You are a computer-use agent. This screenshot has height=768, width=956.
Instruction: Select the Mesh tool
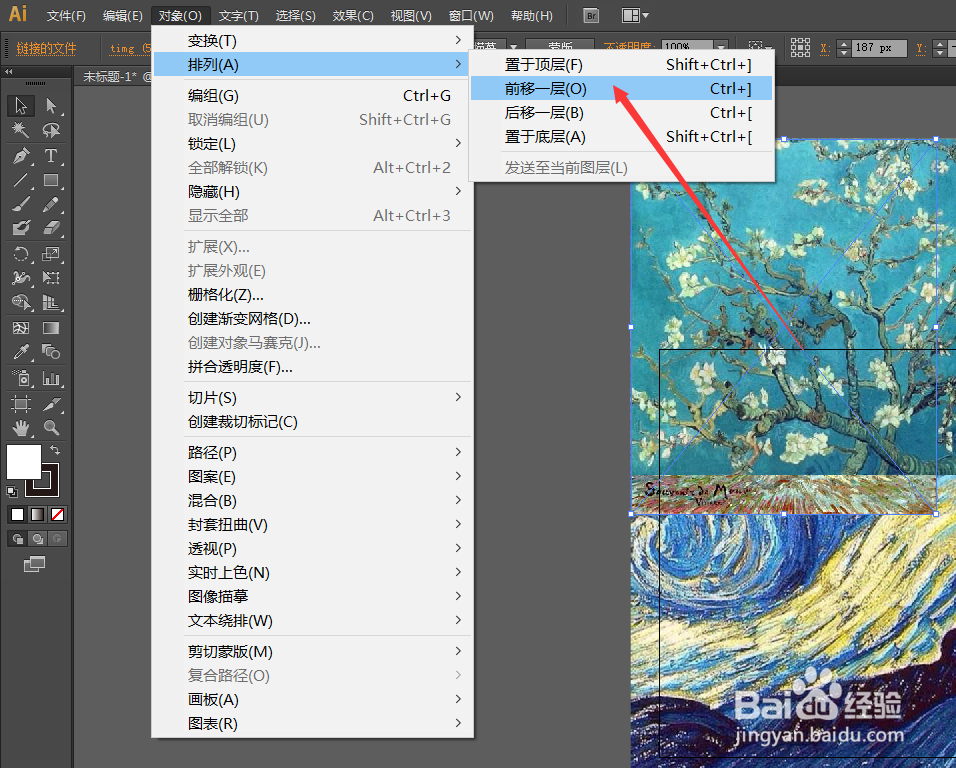tap(21, 328)
